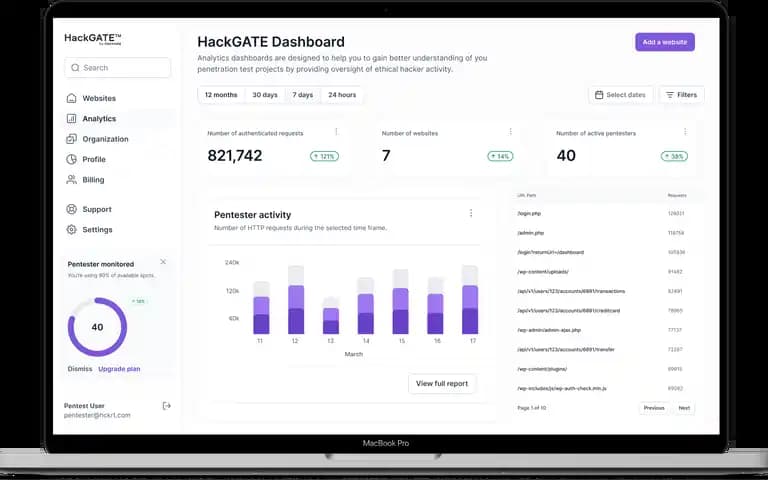768x480 pixels.
Task: Click the 14% growth badge
Action: coord(500,156)
